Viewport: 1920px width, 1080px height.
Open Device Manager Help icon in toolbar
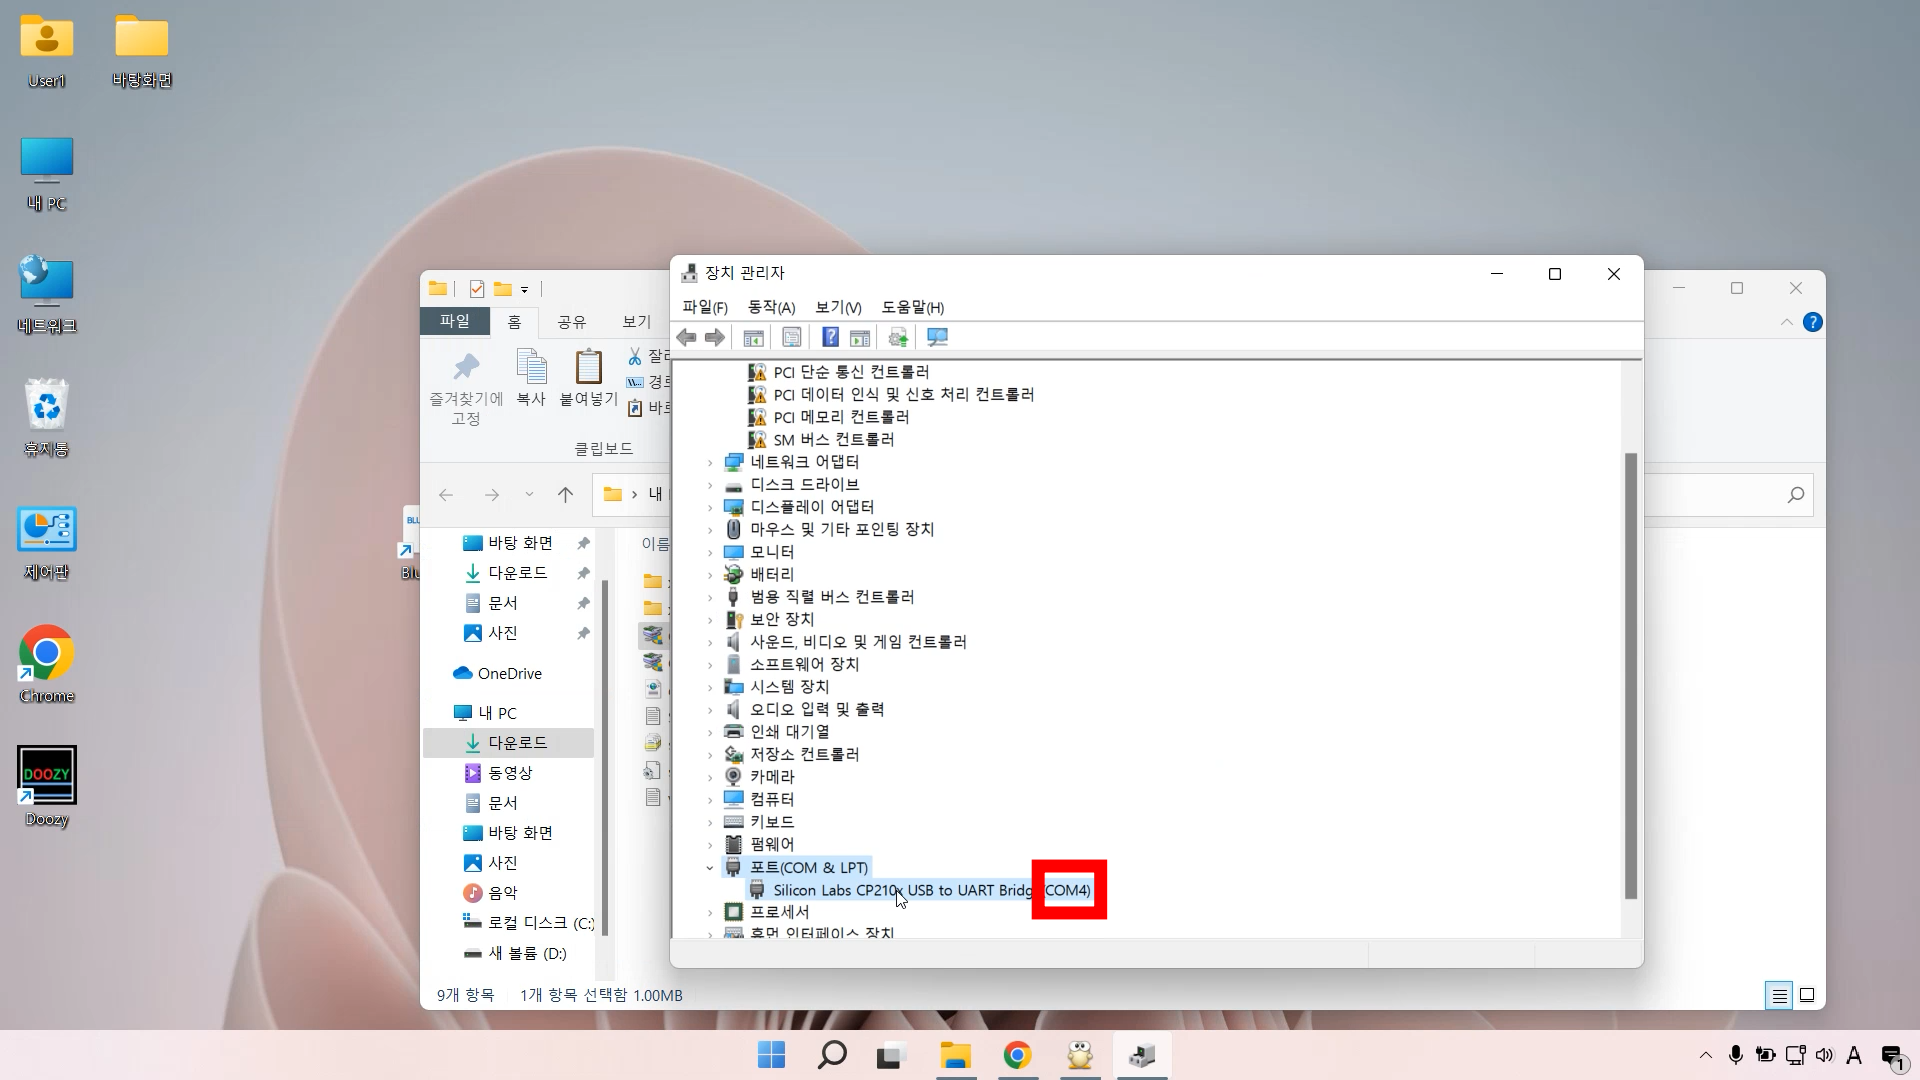click(x=830, y=337)
